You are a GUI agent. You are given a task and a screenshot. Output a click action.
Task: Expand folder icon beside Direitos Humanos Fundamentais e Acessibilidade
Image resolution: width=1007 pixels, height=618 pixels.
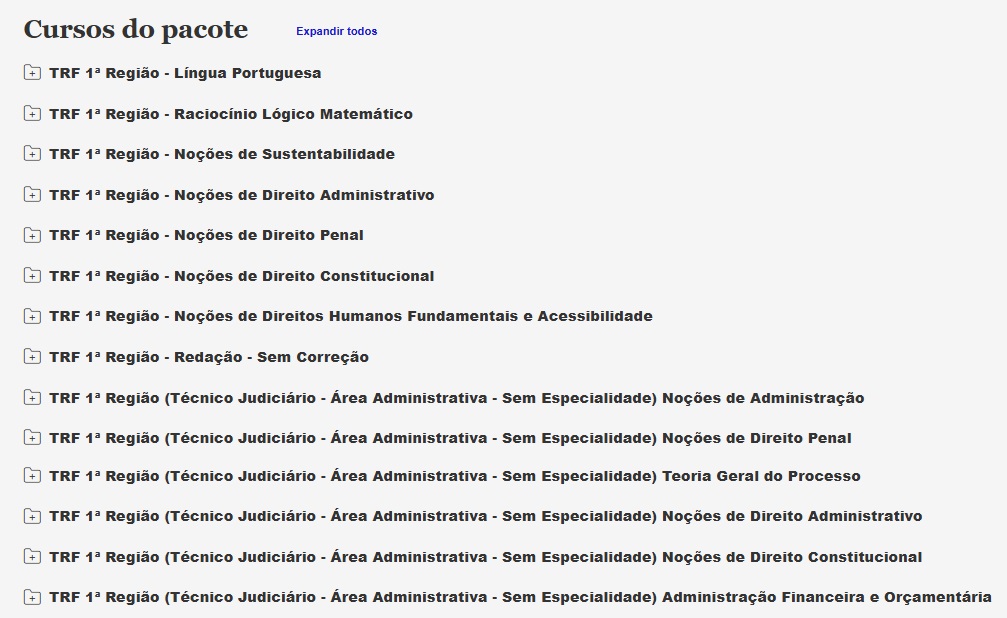[x=32, y=316]
